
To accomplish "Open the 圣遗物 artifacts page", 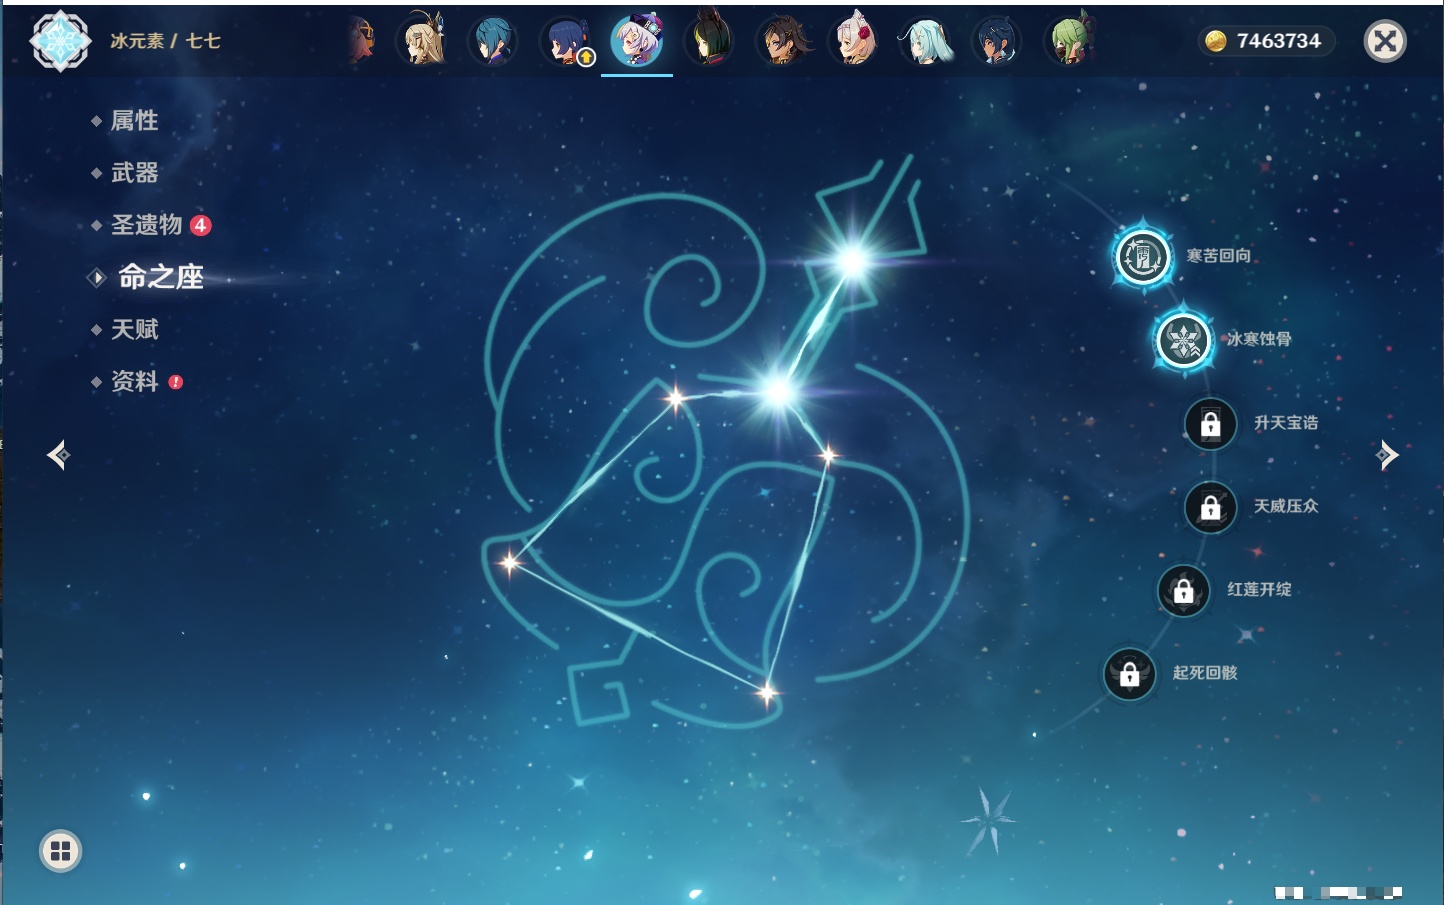I will [146, 225].
